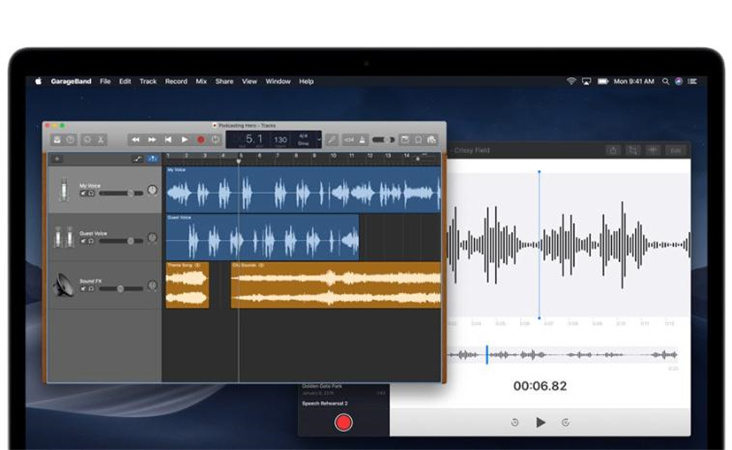Click the Guest Voice pan knob

pyautogui.click(x=152, y=238)
